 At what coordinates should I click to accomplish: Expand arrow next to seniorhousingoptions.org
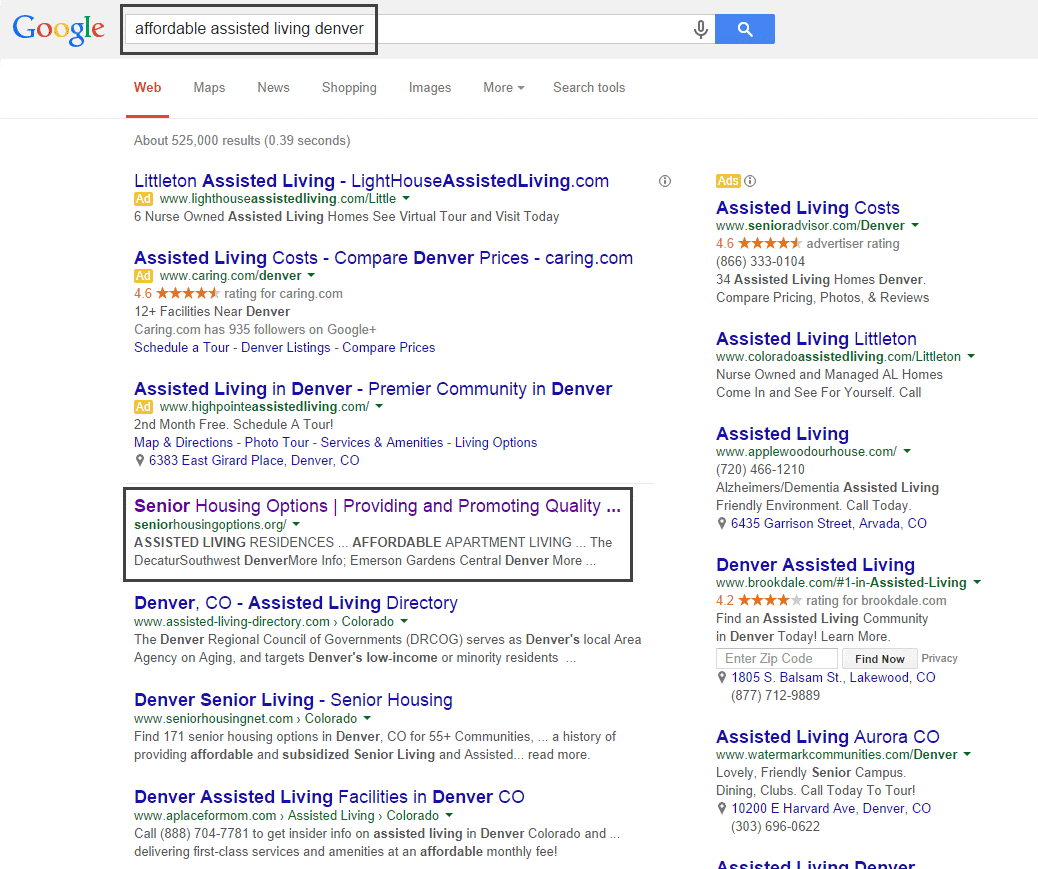click(297, 524)
